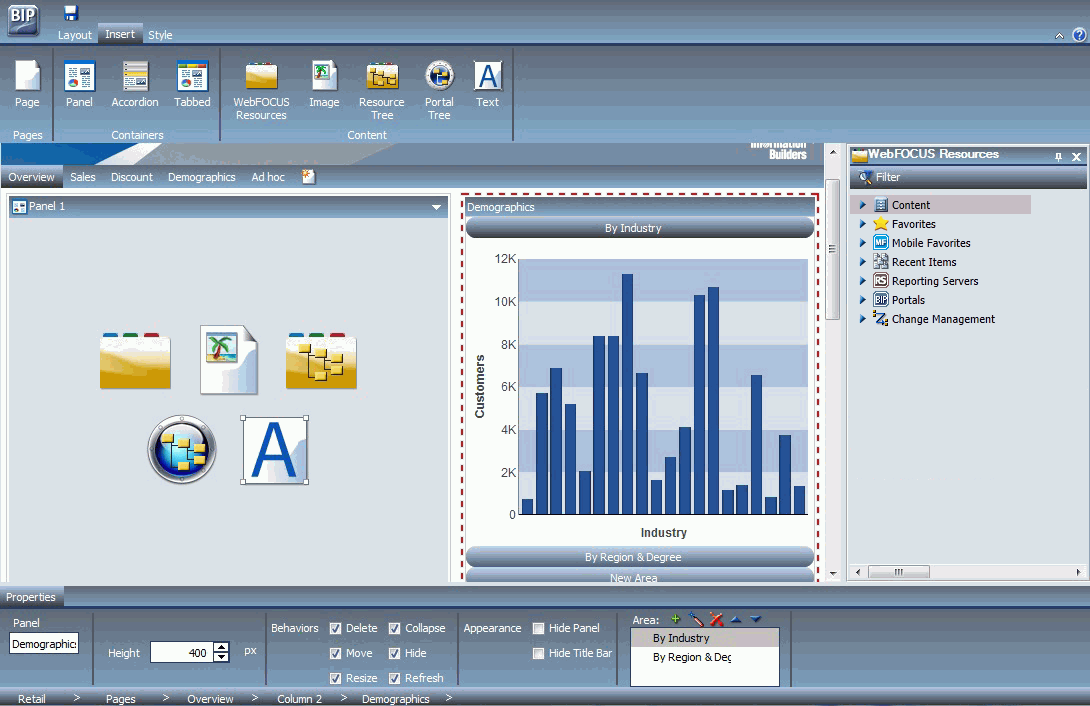Enable the Hide Panel checkbox
This screenshot has width=1090, height=706.
click(538, 628)
